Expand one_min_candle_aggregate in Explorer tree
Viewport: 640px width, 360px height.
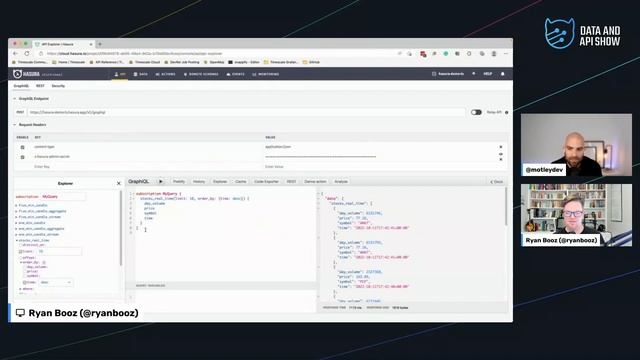[x=16, y=229]
